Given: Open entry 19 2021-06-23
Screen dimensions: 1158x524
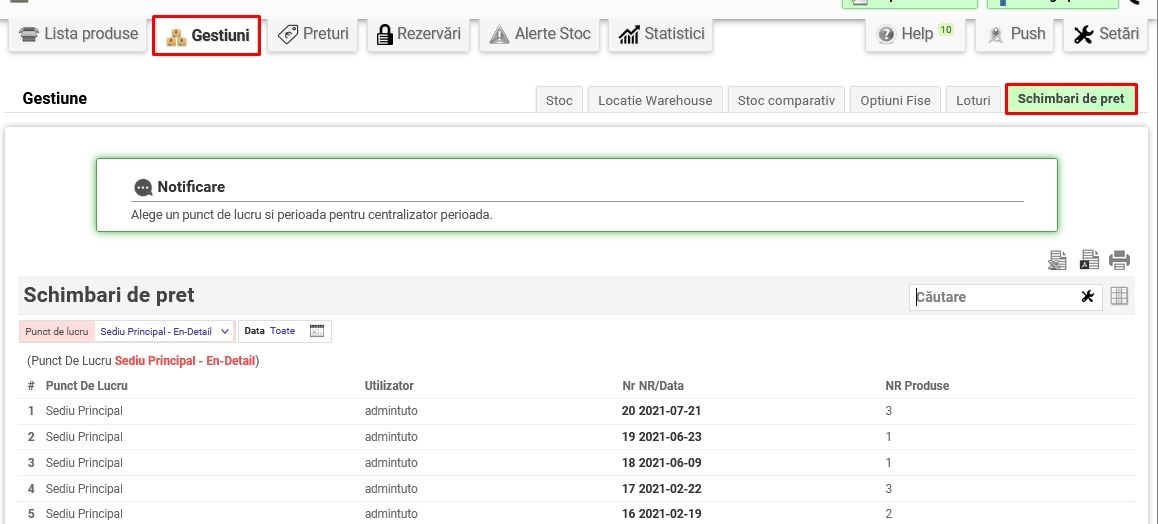Looking at the screenshot, I should 662,437.
